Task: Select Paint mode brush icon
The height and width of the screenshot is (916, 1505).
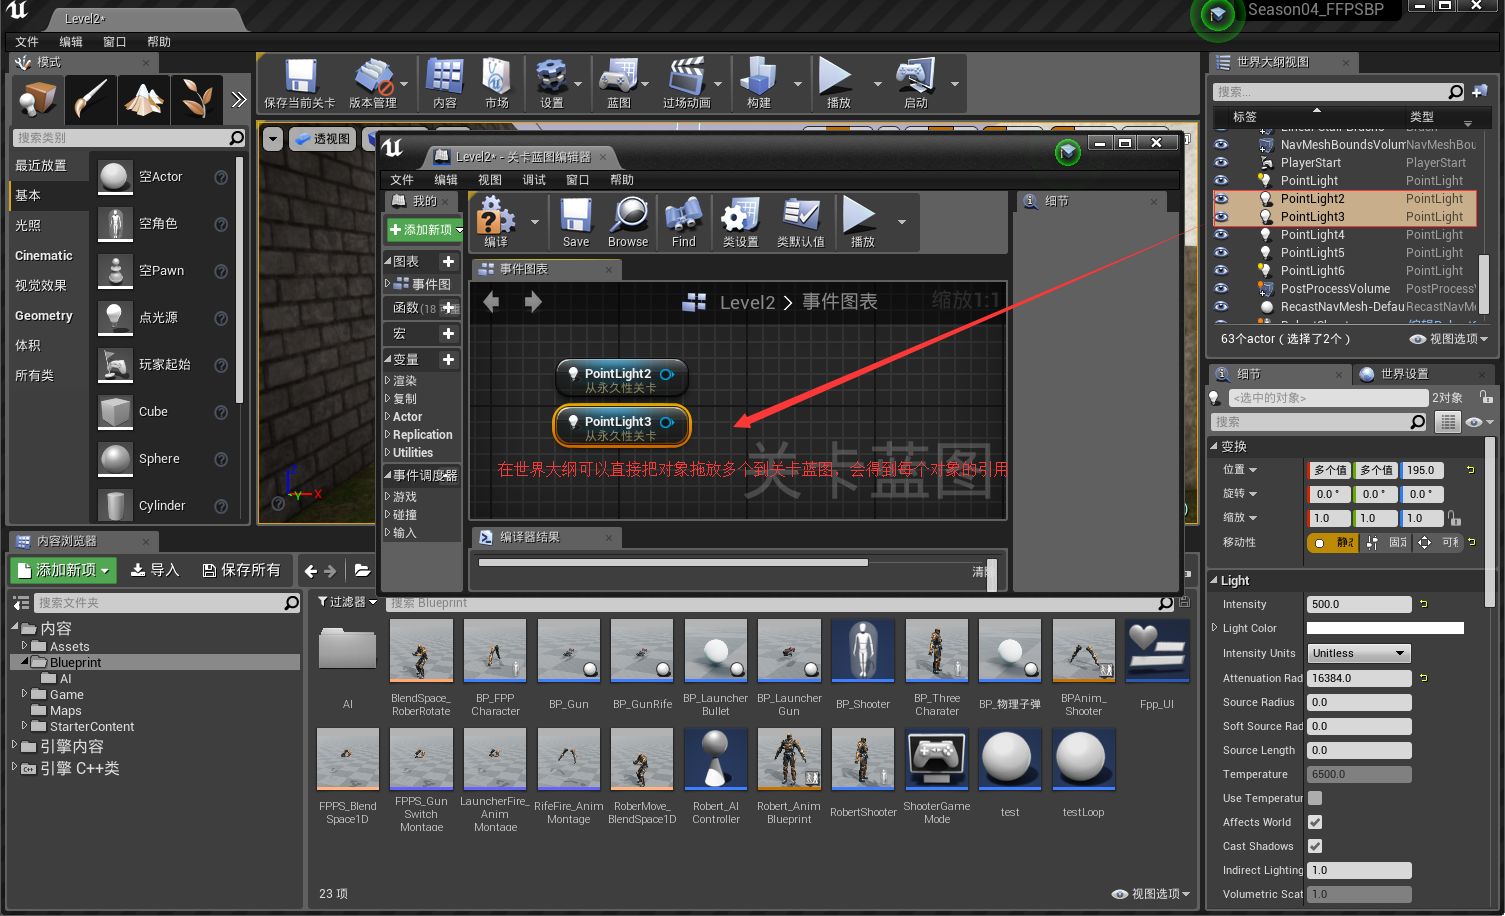Action: point(91,99)
